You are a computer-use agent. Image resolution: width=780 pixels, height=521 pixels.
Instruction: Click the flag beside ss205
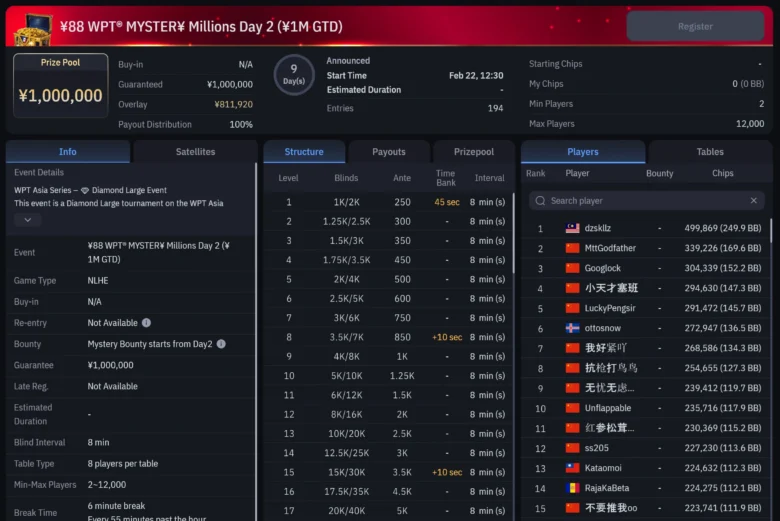tap(573, 448)
